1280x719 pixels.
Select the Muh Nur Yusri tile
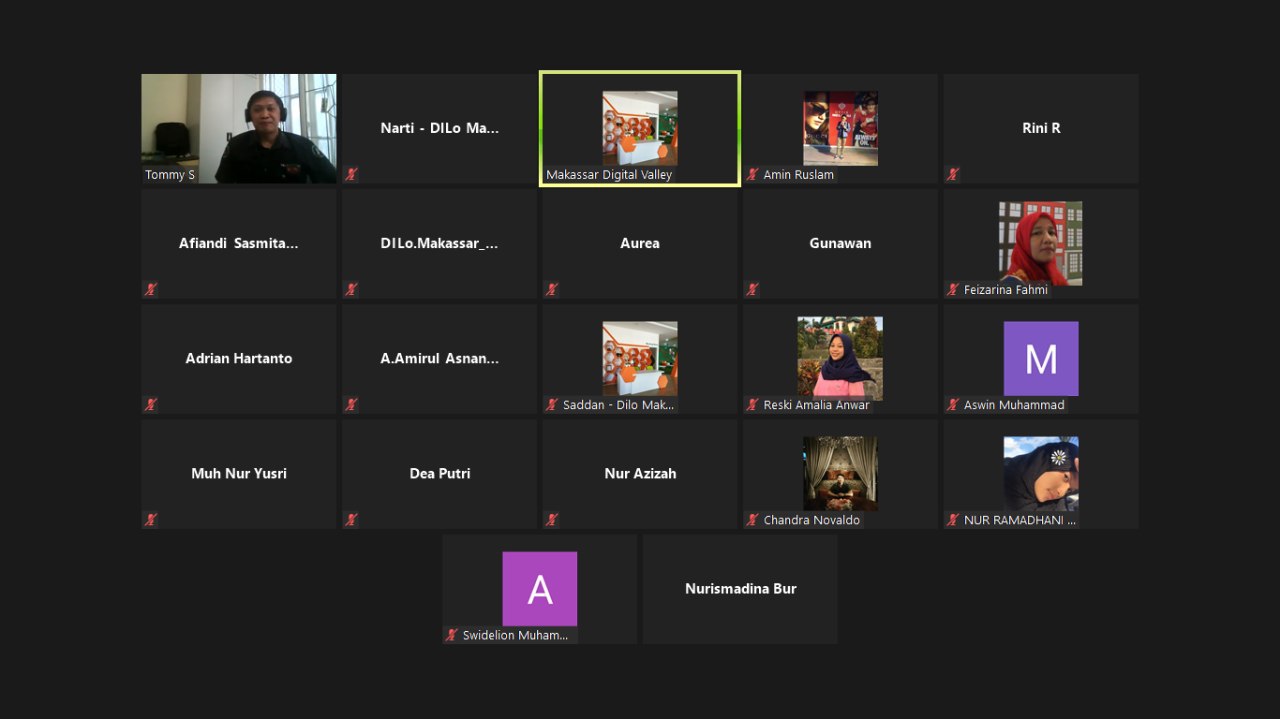(238, 473)
